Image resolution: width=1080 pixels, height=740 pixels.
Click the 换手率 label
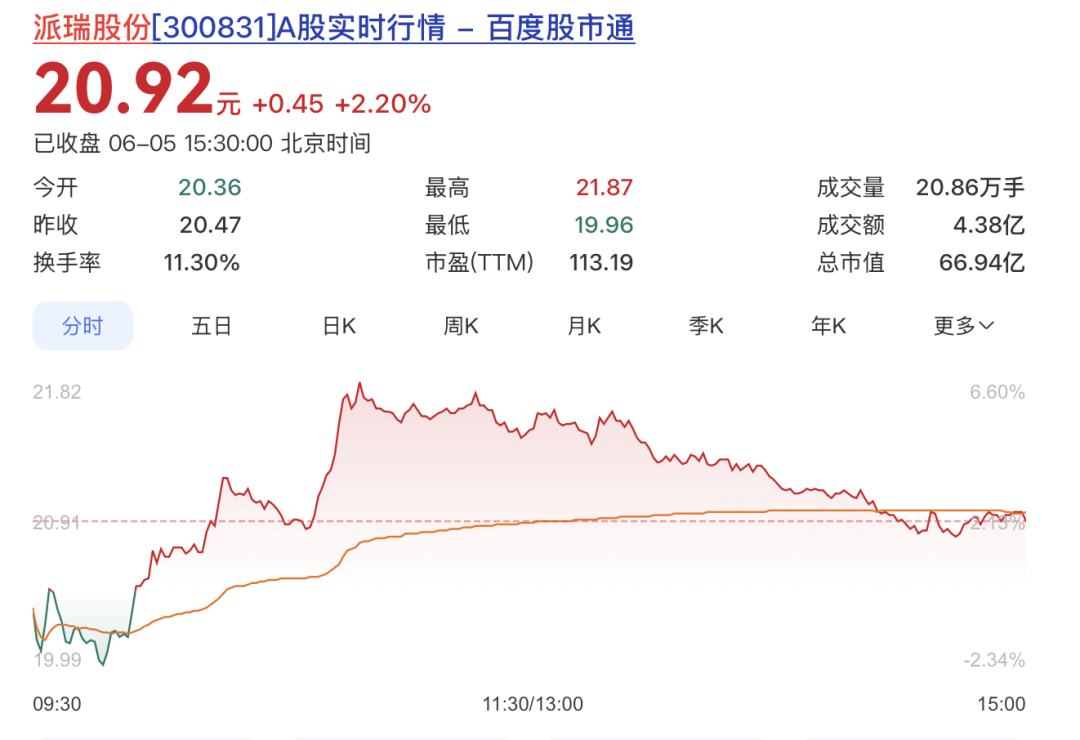click(x=67, y=263)
